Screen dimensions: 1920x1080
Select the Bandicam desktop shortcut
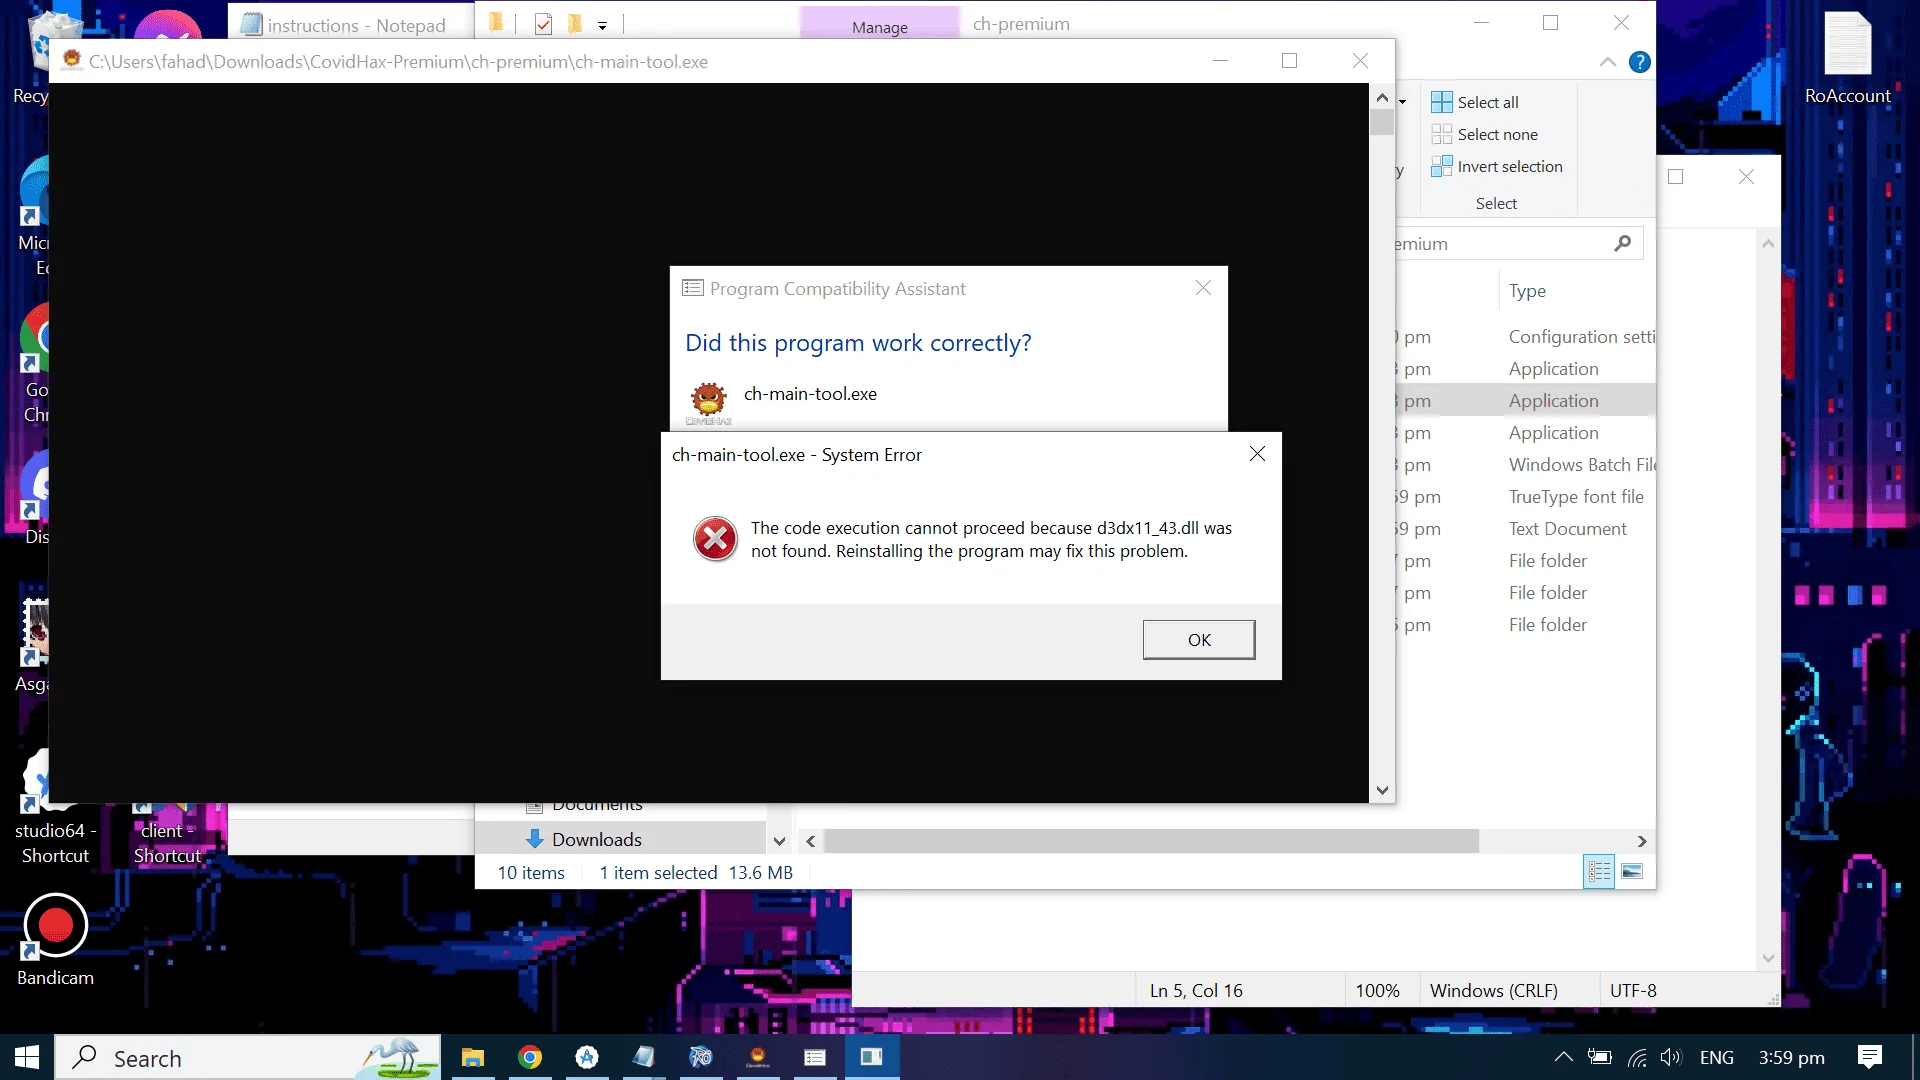point(55,941)
